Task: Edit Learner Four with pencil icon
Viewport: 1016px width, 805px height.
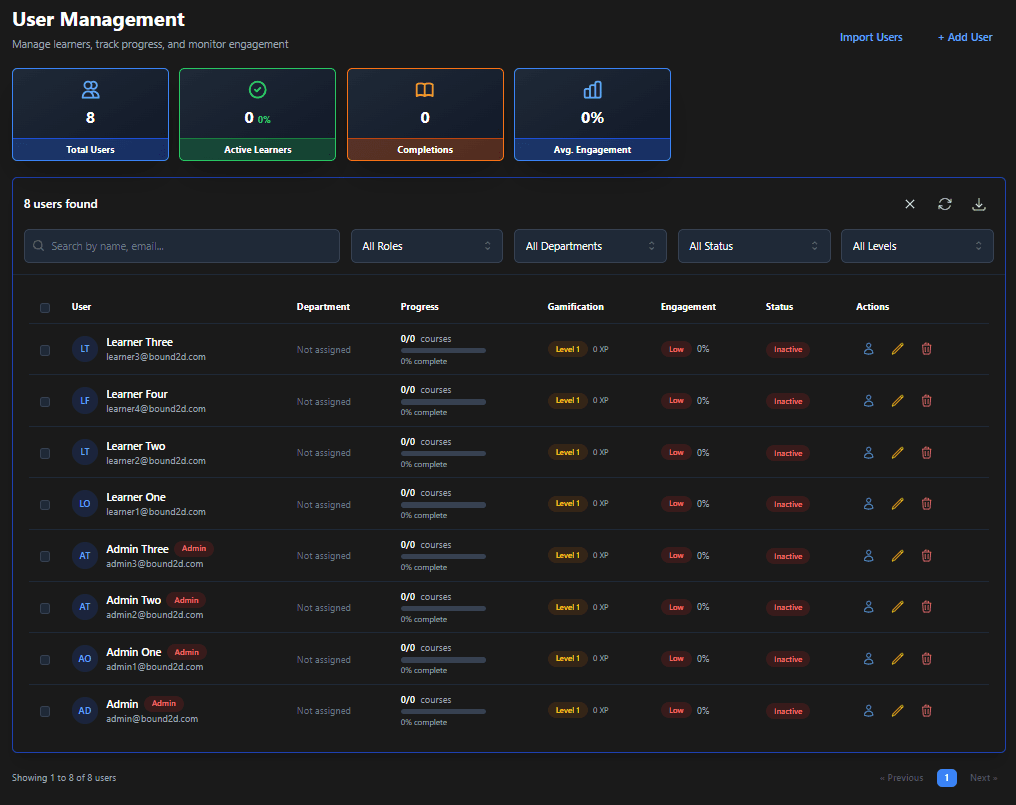Action: (897, 401)
